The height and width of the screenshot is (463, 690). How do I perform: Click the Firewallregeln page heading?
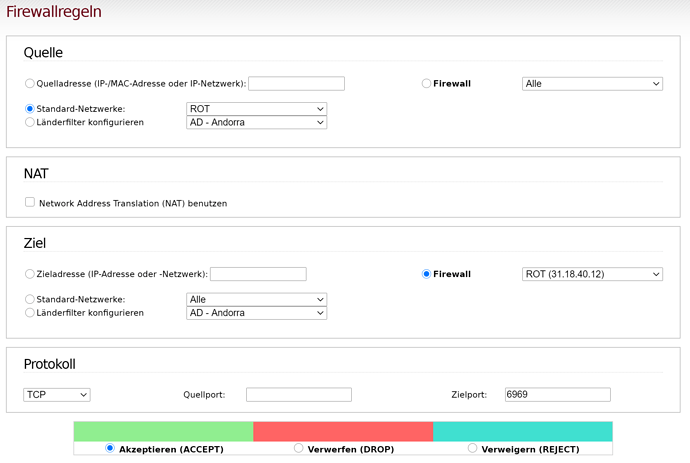click(54, 11)
